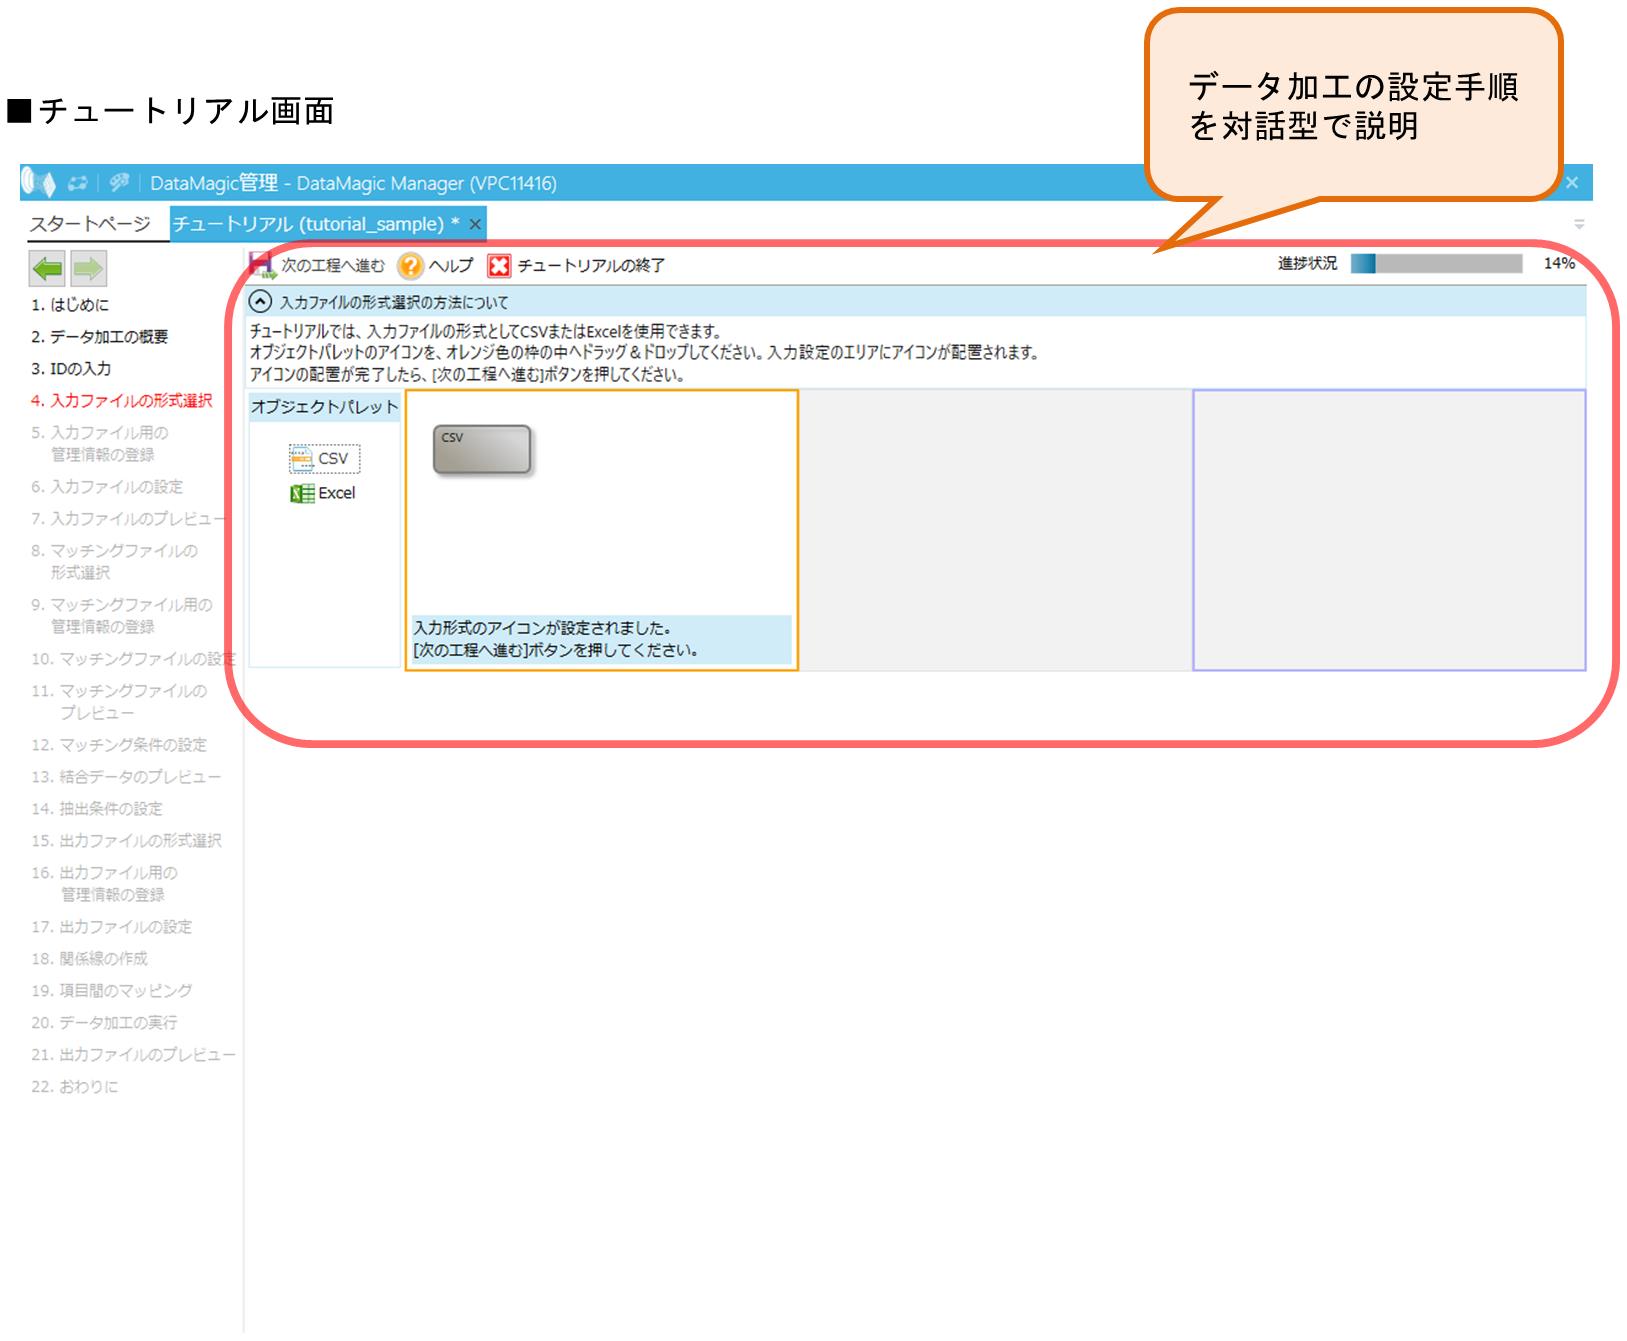Click the wrench icon in the title bar

click(x=119, y=182)
